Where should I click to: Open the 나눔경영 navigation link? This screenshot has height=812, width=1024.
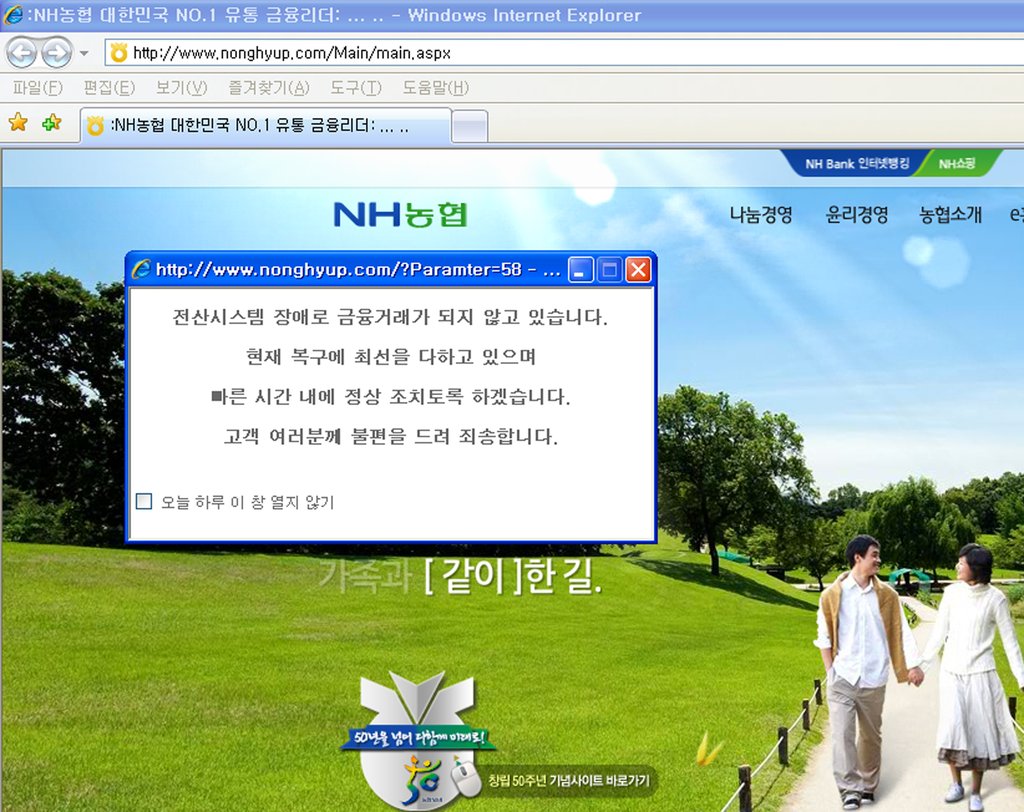[761, 214]
